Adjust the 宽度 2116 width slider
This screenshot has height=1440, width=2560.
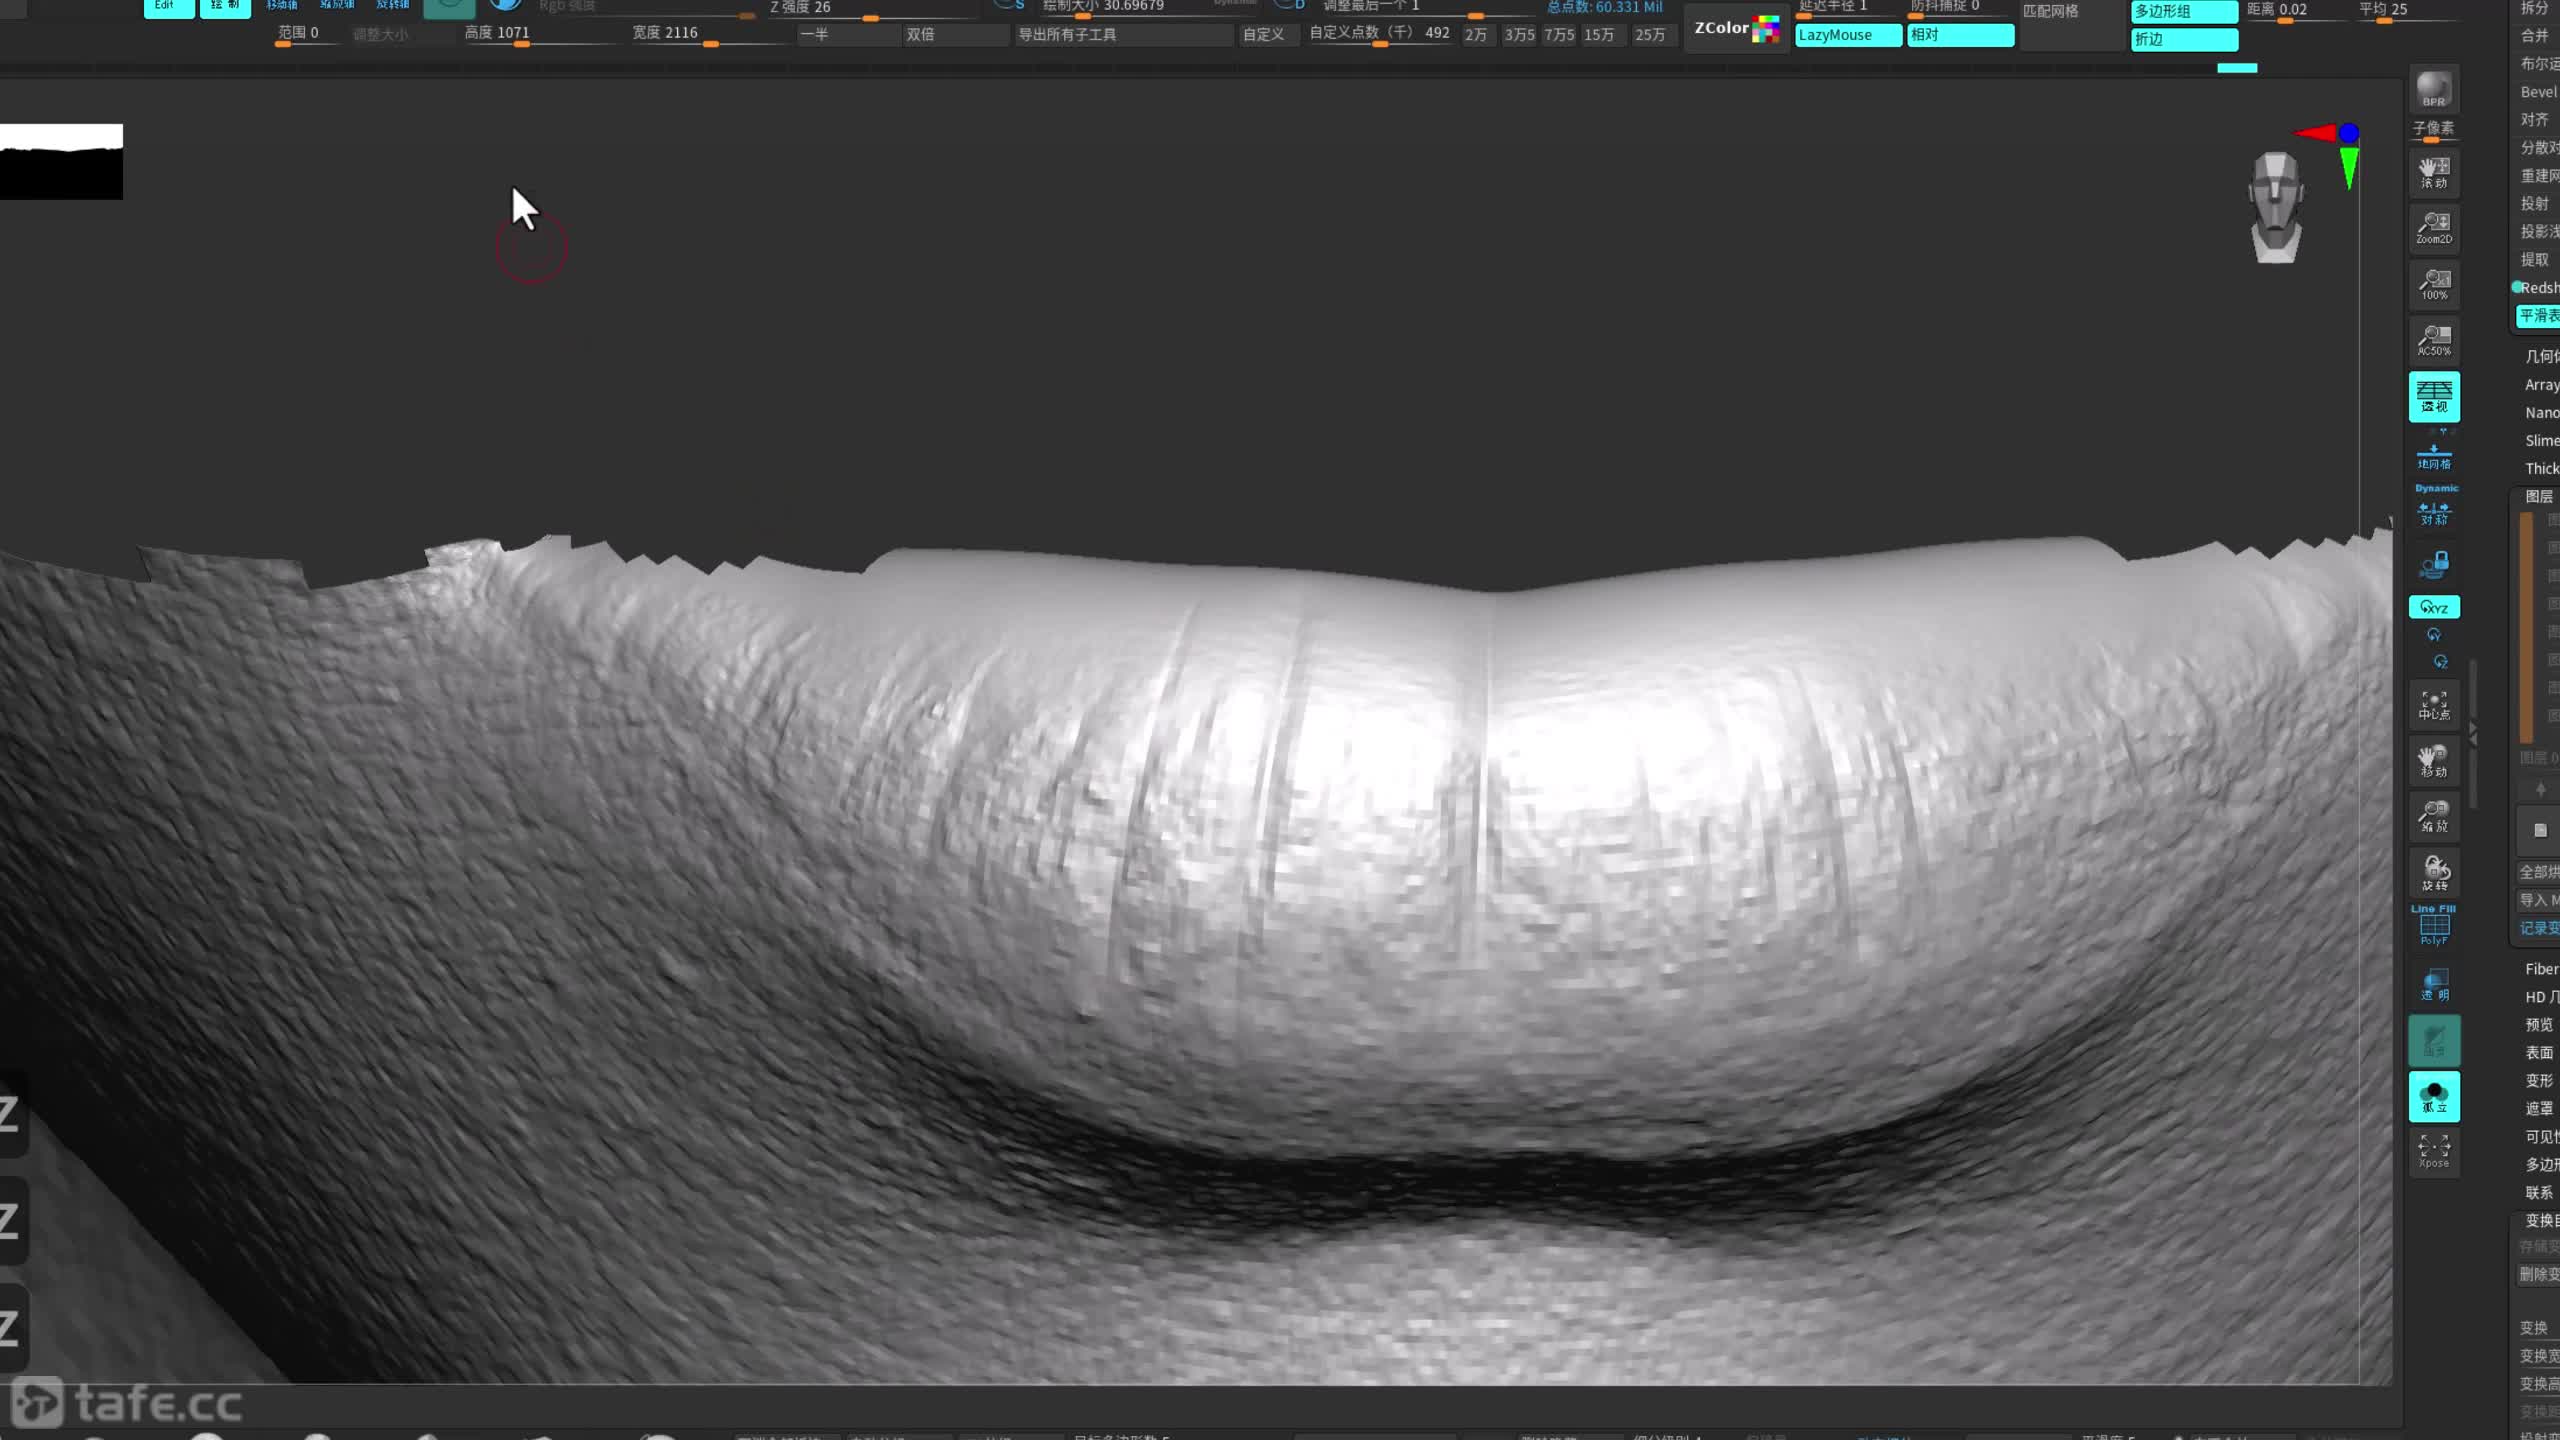tap(710, 34)
